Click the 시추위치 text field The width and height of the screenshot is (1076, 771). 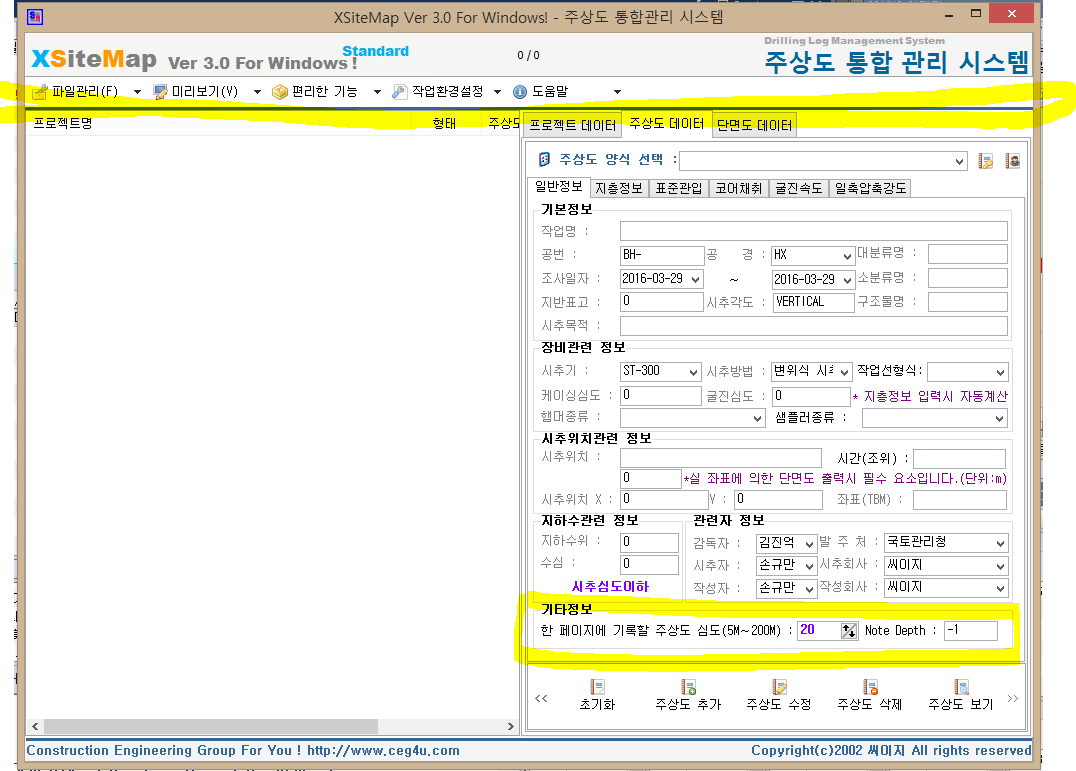point(721,458)
